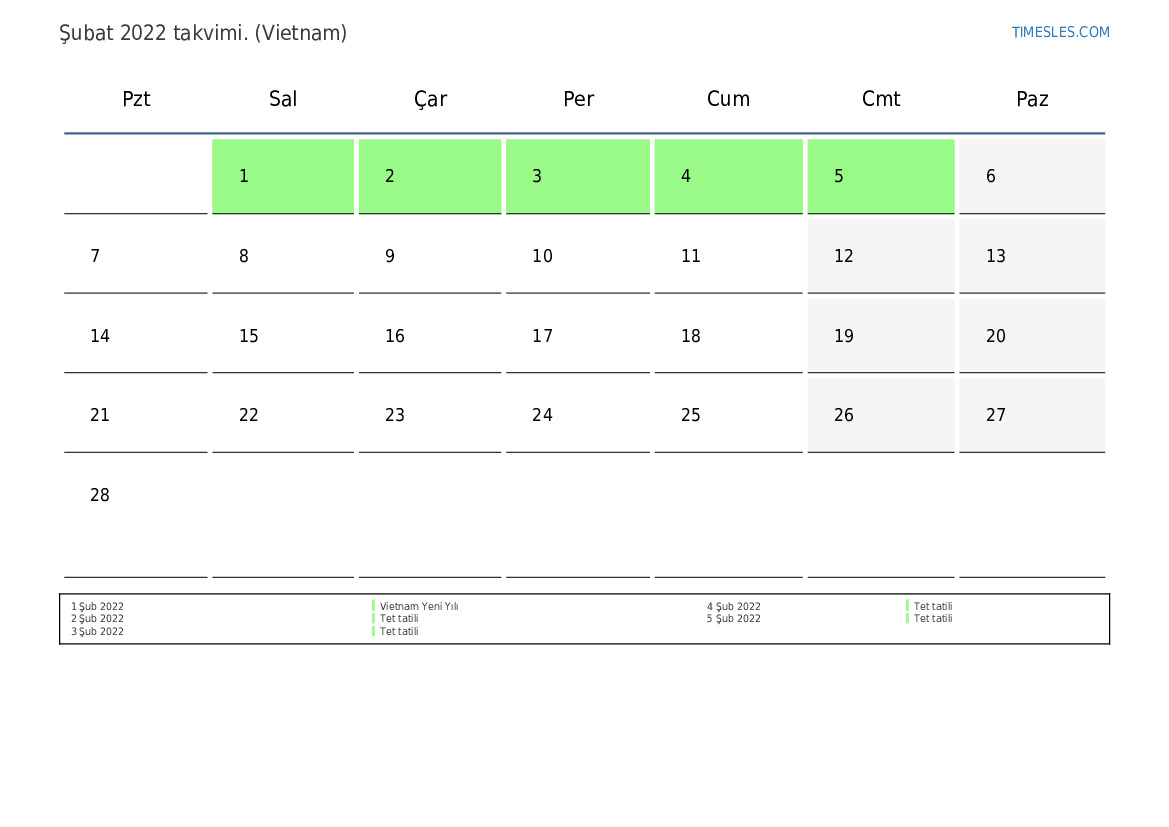Select February 1 highlighted day
The image size is (1169, 827).
(283, 176)
